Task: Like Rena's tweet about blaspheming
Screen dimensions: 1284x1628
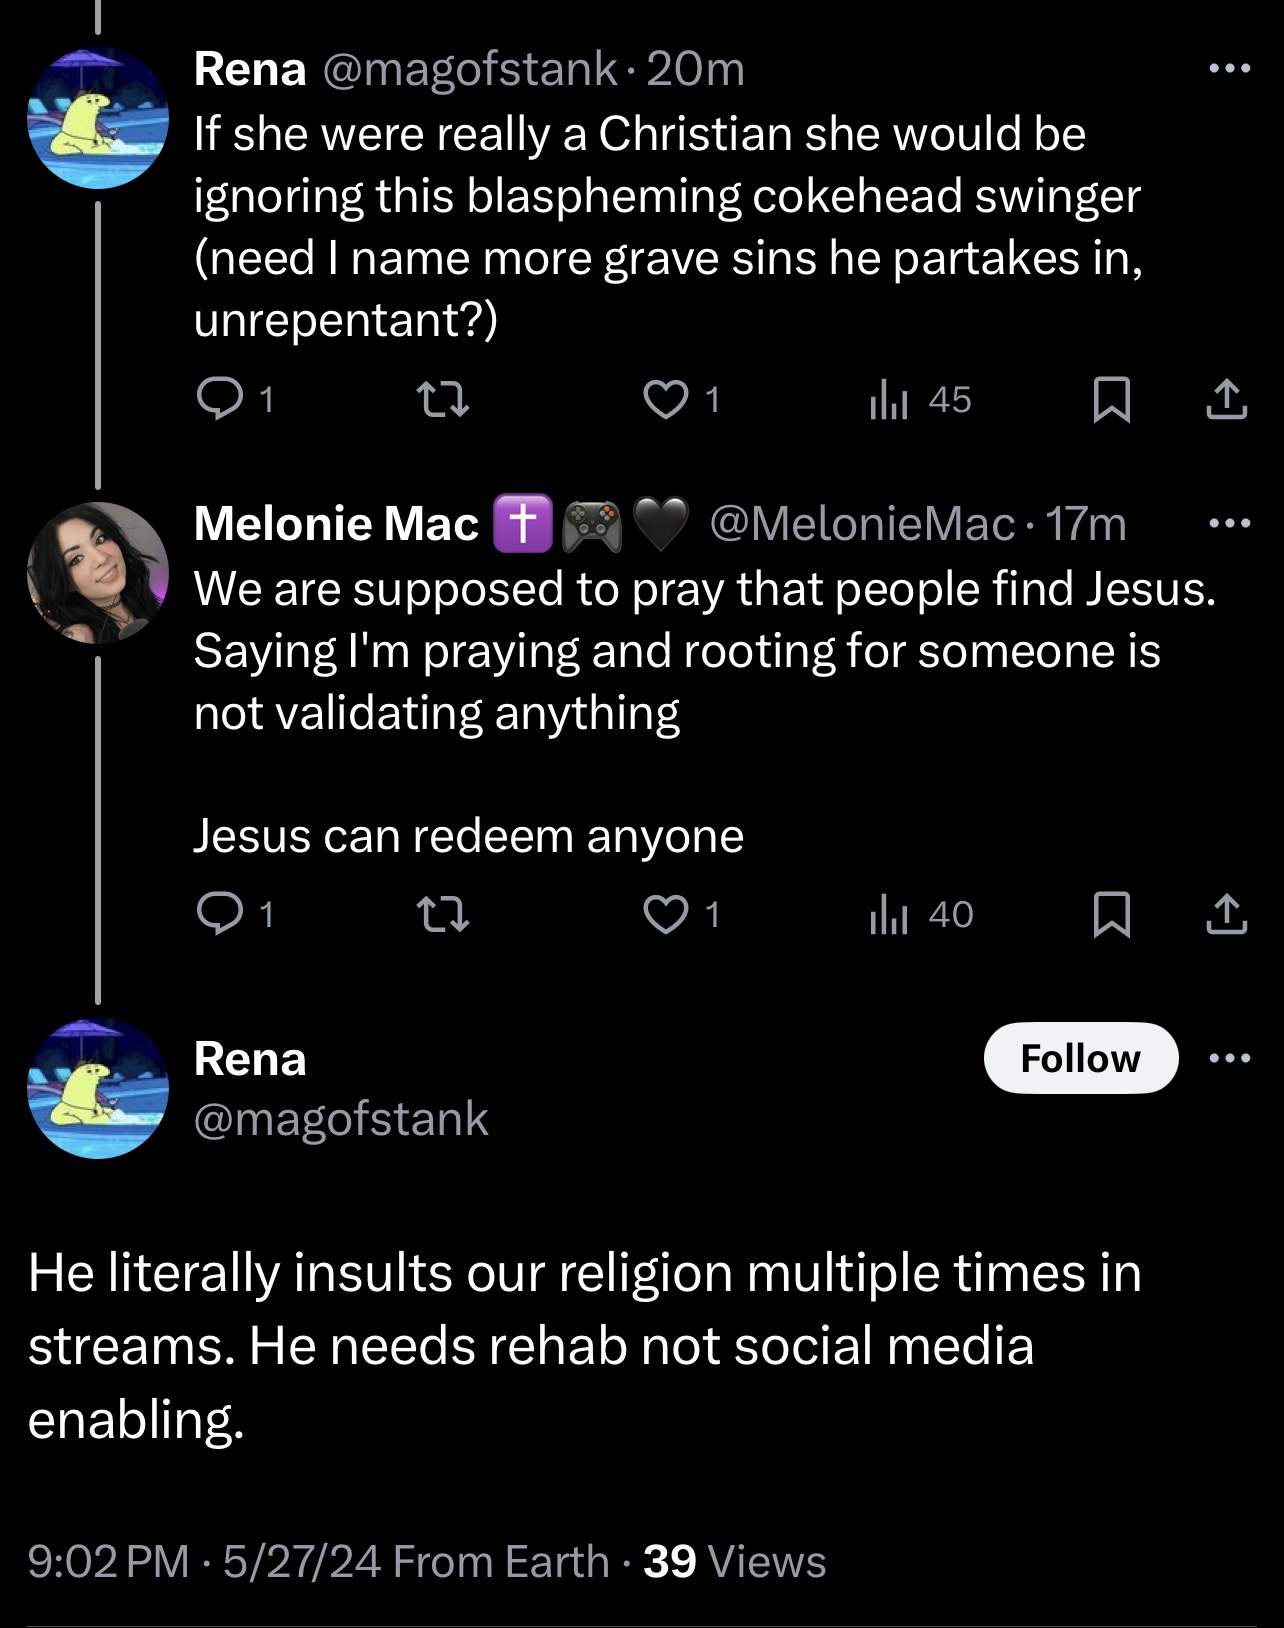Action: click(666, 400)
